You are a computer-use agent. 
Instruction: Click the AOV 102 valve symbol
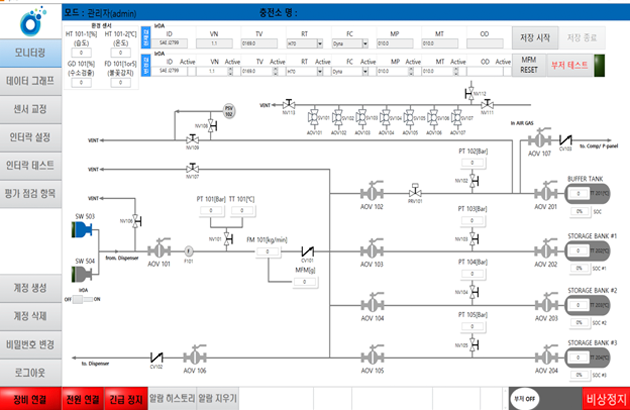[x=373, y=191]
